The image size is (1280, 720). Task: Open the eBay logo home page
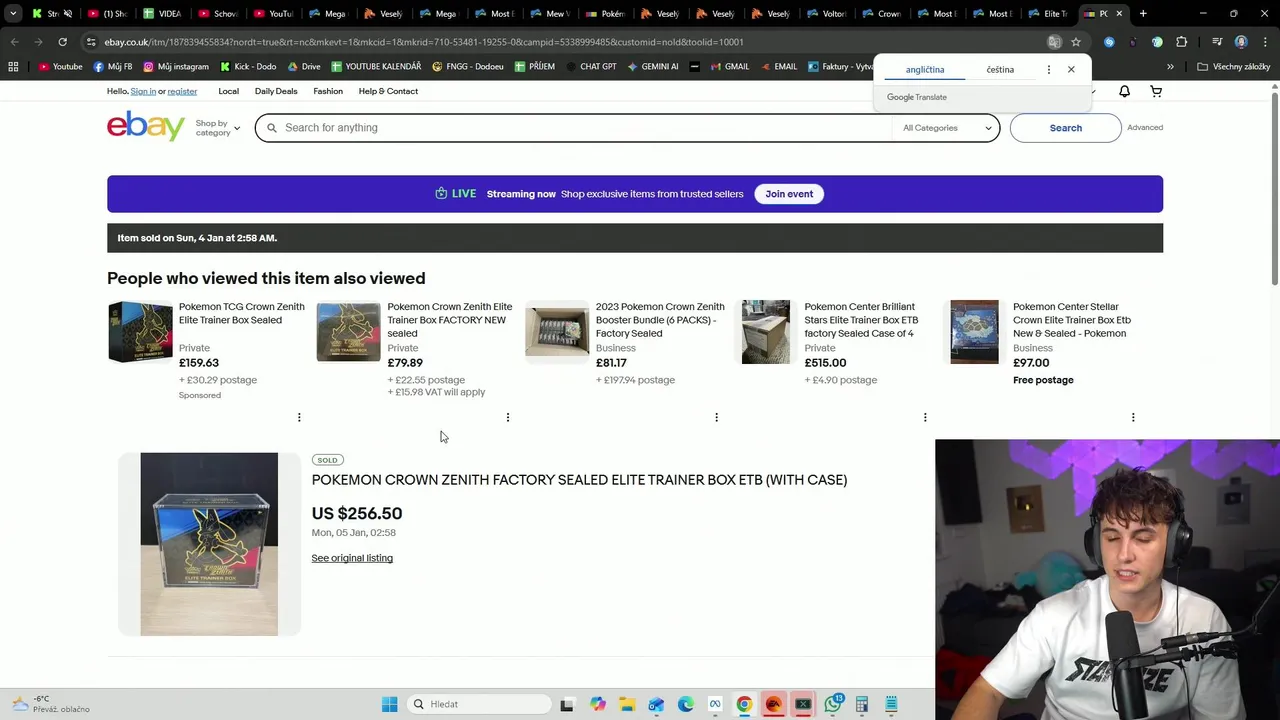click(x=146, y=127)
